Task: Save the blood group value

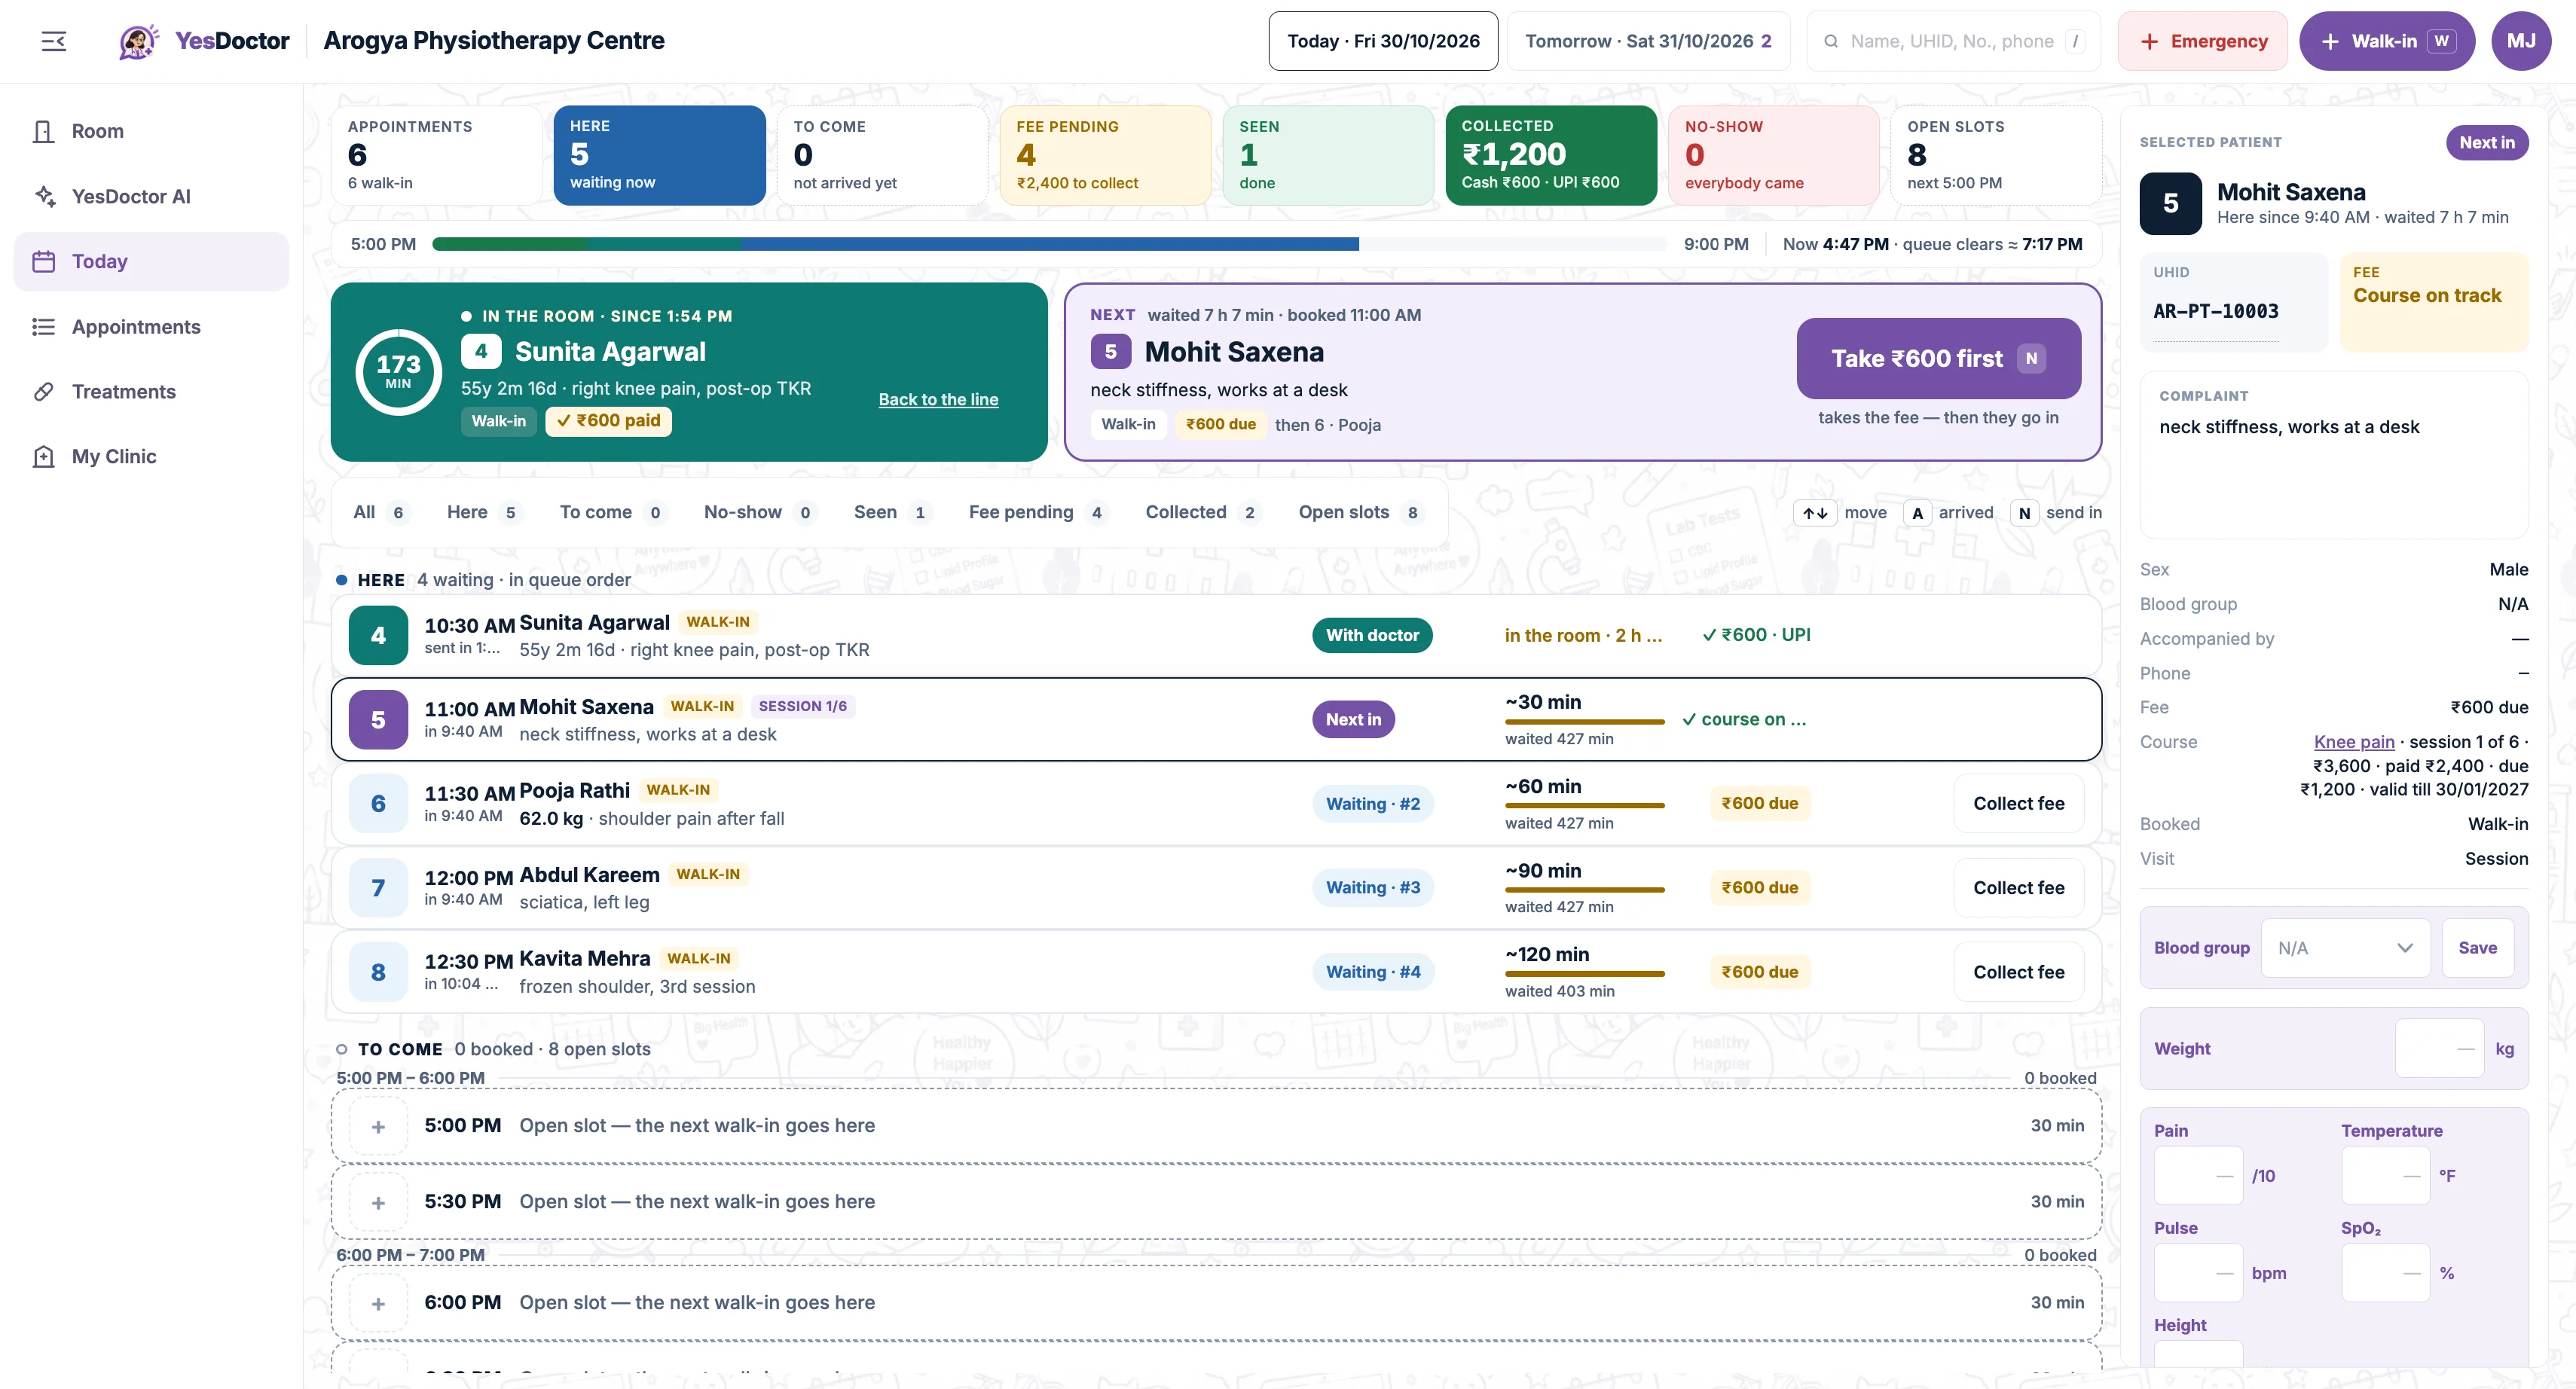Action: tap(2477, 948)
